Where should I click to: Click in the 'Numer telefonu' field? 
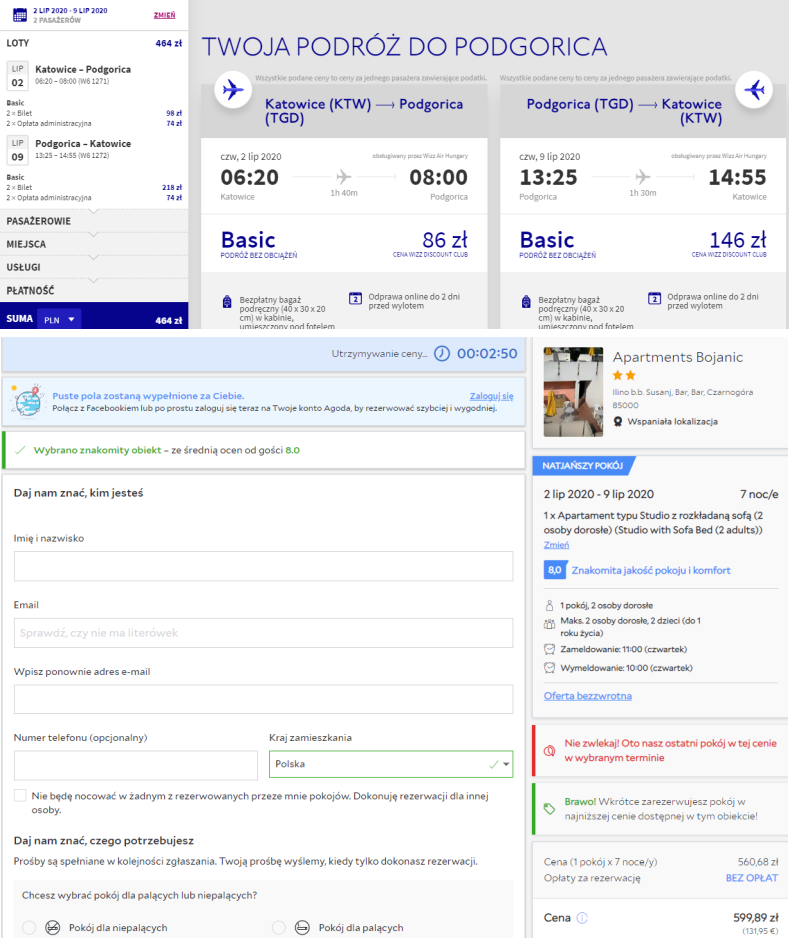pos(136,766)
